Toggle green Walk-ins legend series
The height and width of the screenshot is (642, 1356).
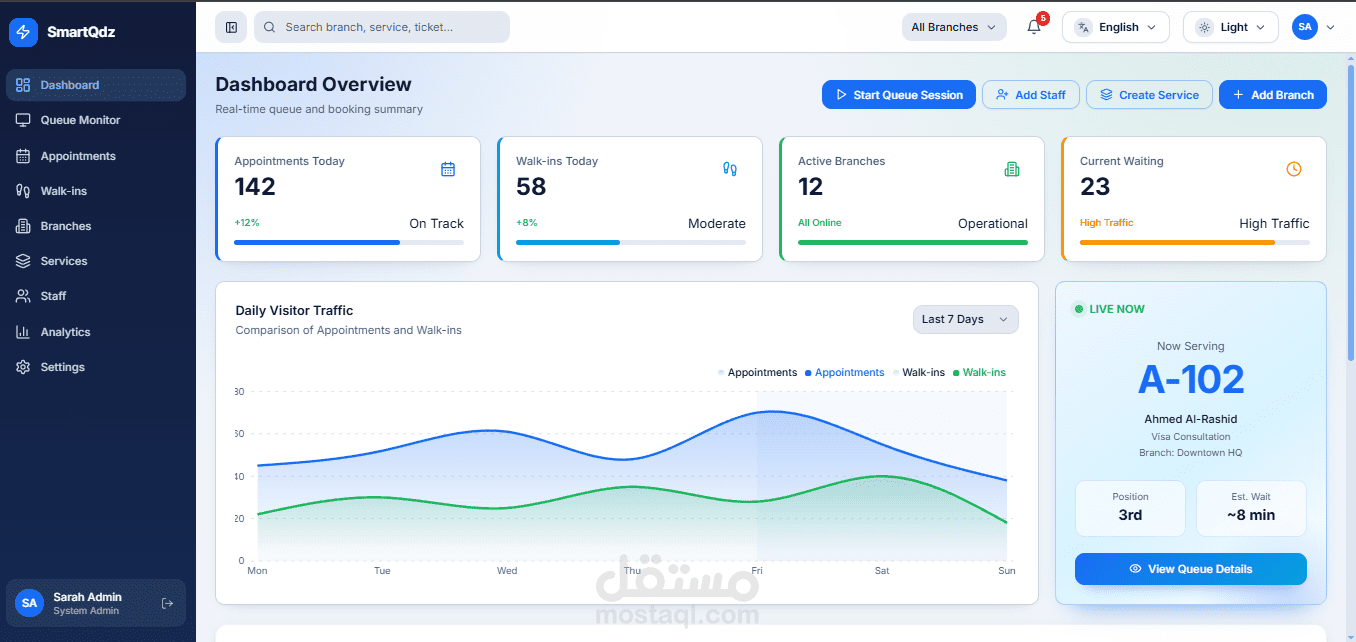(x=979, y=372)
